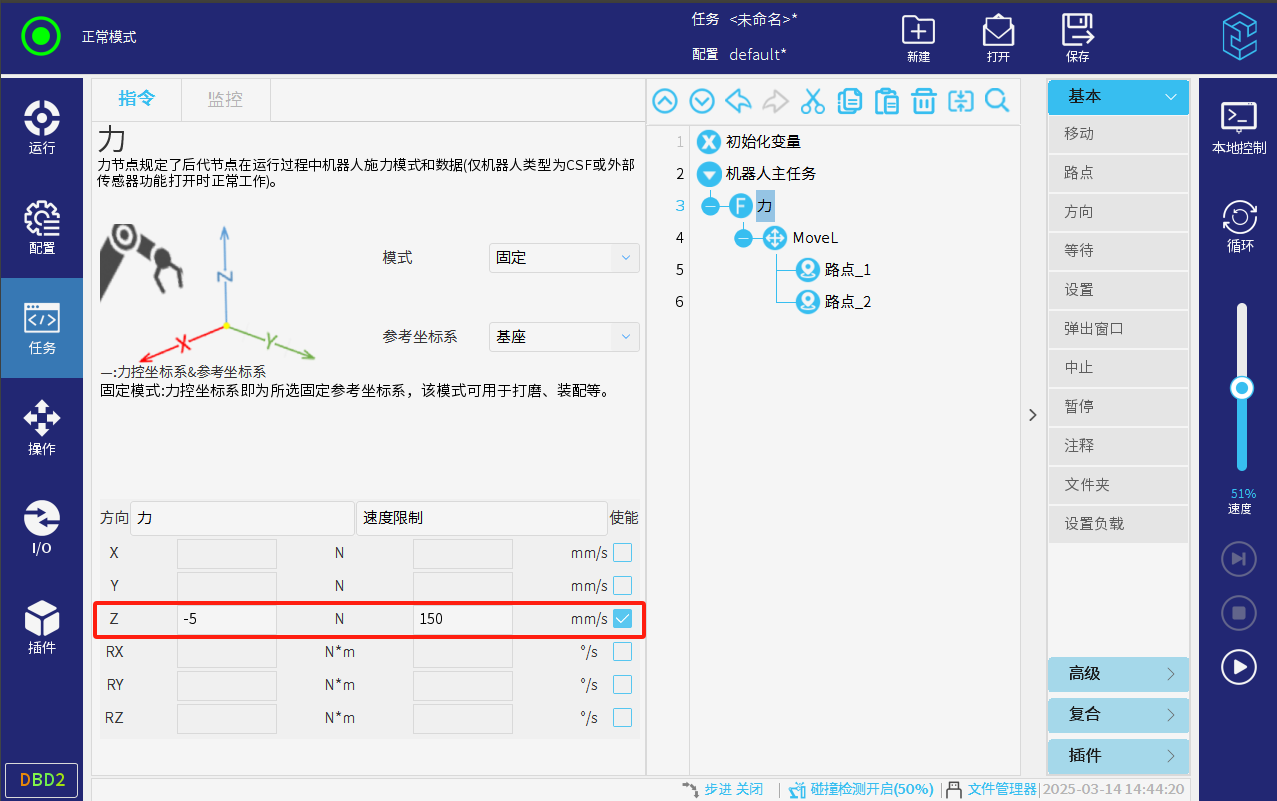Click the undo arrow icon
The image size is (1277, 801).
click(x=738, y=101)
